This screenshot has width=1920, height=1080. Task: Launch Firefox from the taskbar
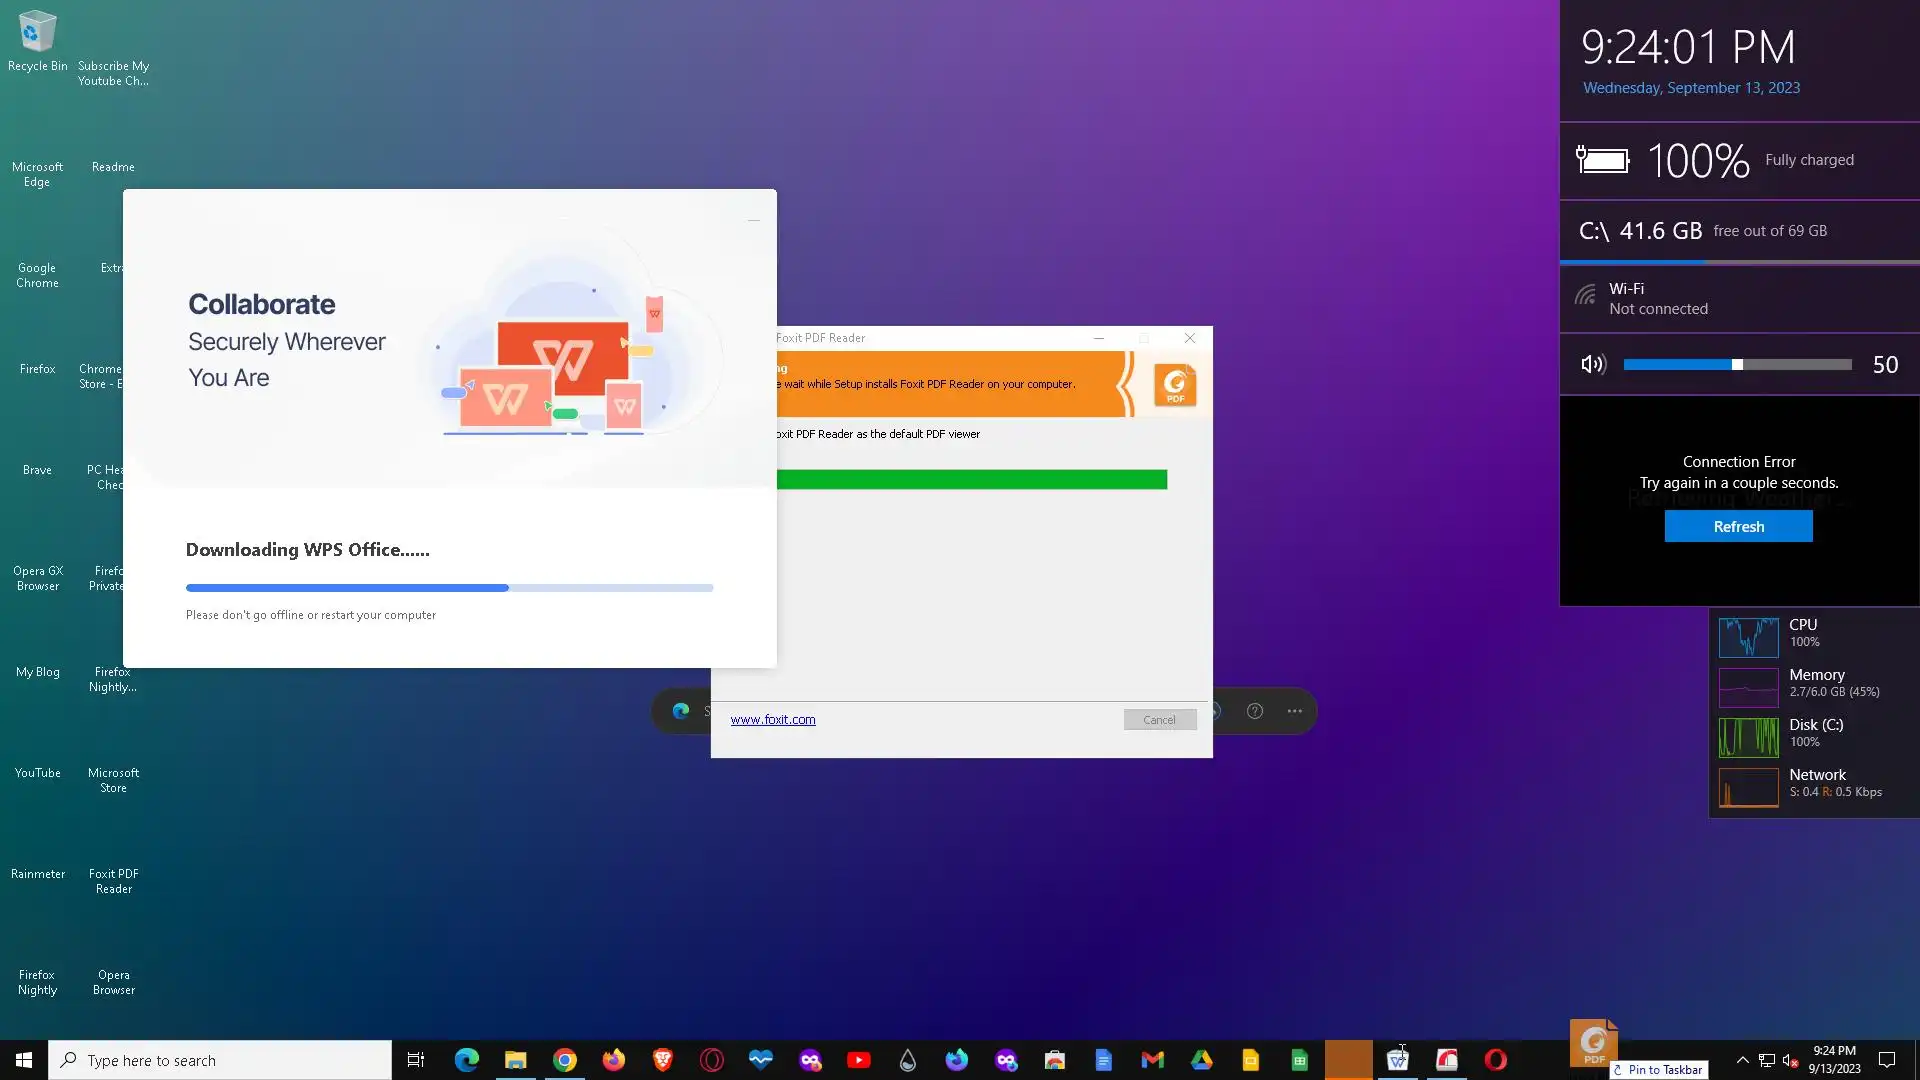coord(613,1060)
